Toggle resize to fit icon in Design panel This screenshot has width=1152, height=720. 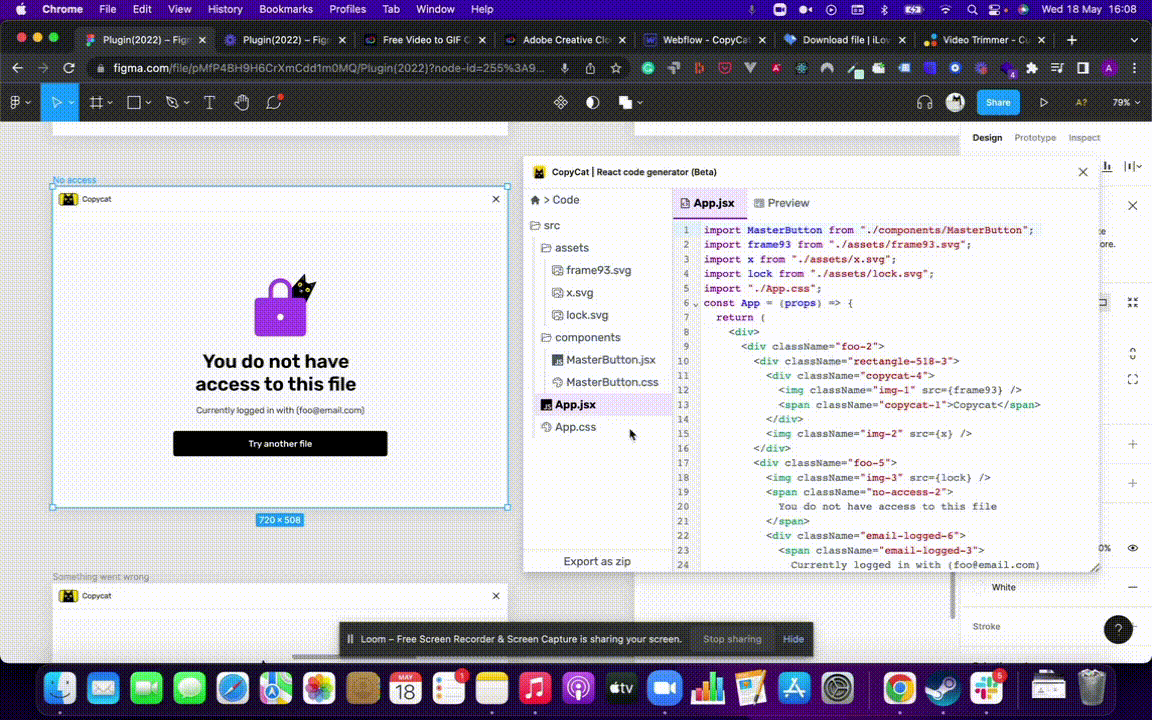pos(1133,302)
